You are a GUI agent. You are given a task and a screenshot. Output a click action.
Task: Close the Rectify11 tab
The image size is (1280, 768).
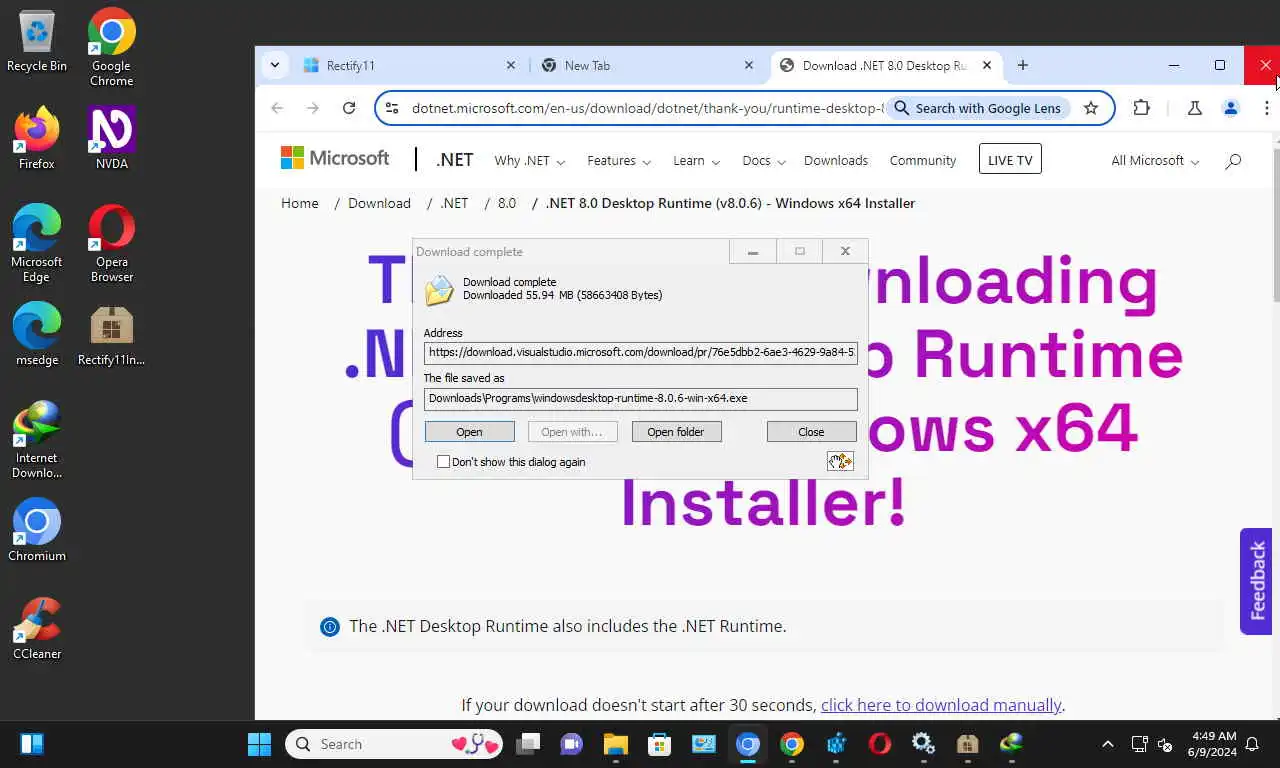tap(510, 65)
